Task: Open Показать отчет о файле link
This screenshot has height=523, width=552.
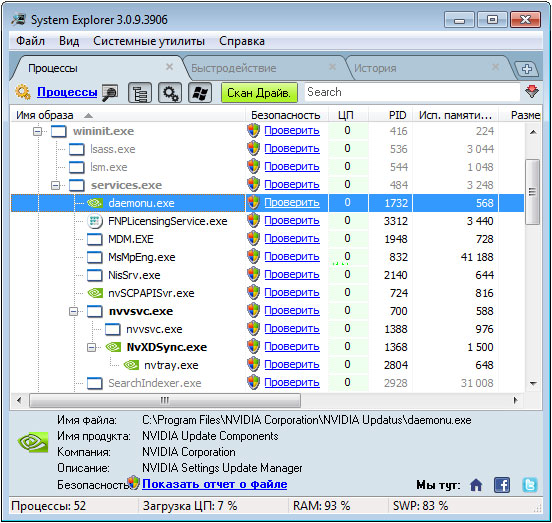Action: 214,484
